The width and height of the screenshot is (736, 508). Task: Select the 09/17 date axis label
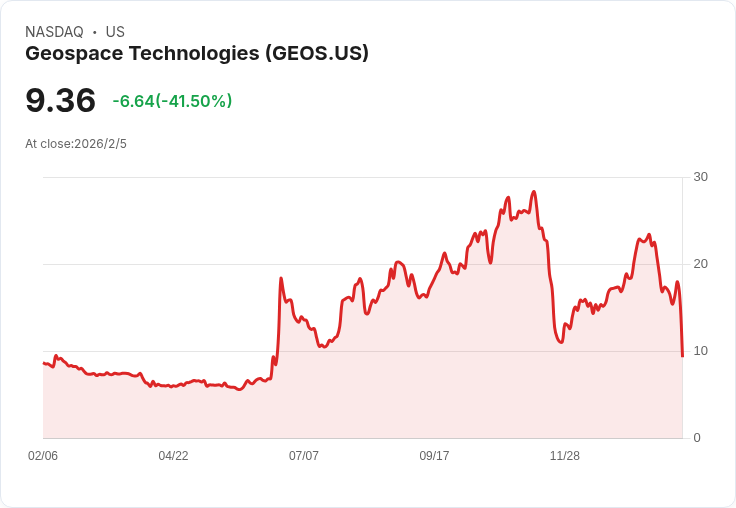pyautogui.click(x=434, y=455)
